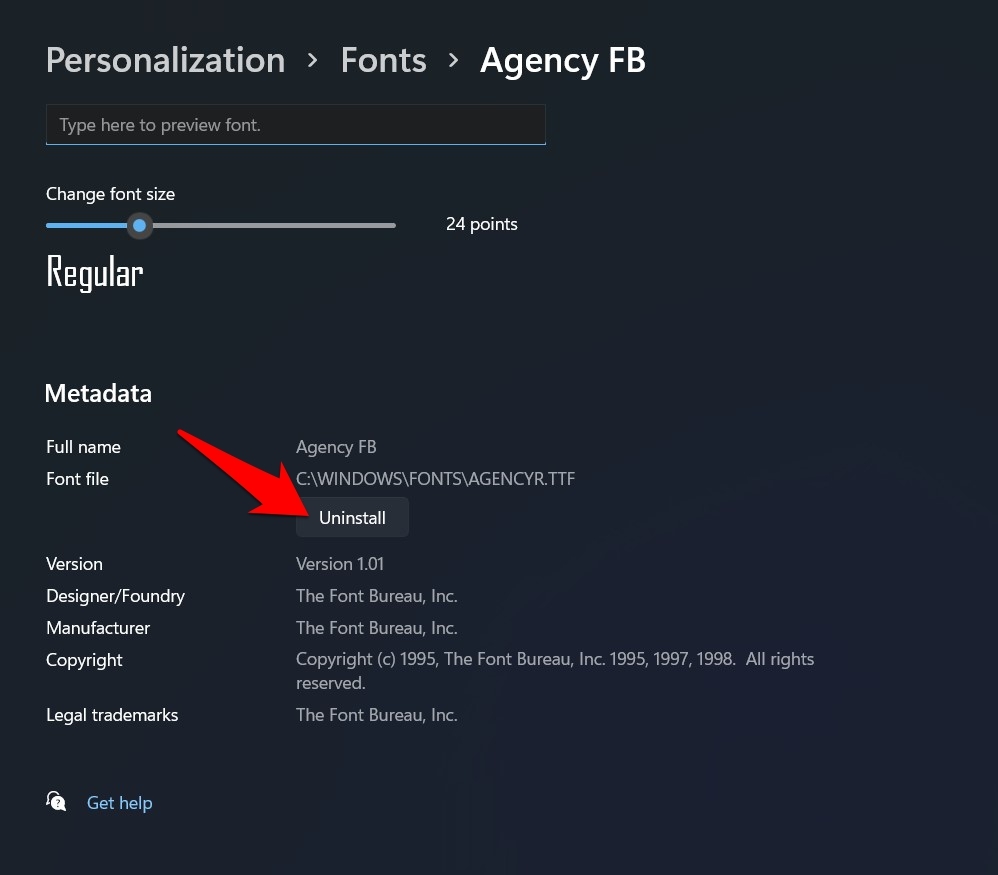
Task: Click the Get help chat icon
Action: [56, 802]
